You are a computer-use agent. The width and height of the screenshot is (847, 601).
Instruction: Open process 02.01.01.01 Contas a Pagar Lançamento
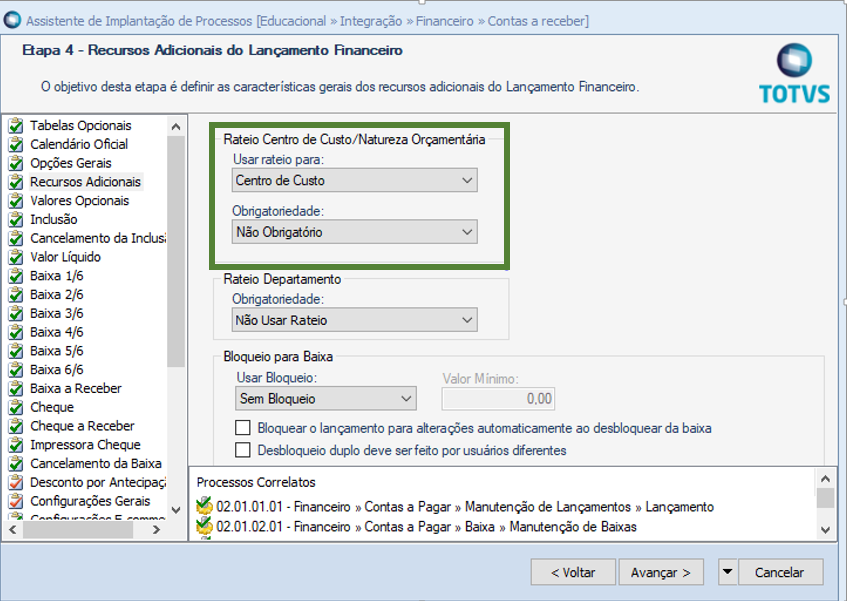pos(465,507)
